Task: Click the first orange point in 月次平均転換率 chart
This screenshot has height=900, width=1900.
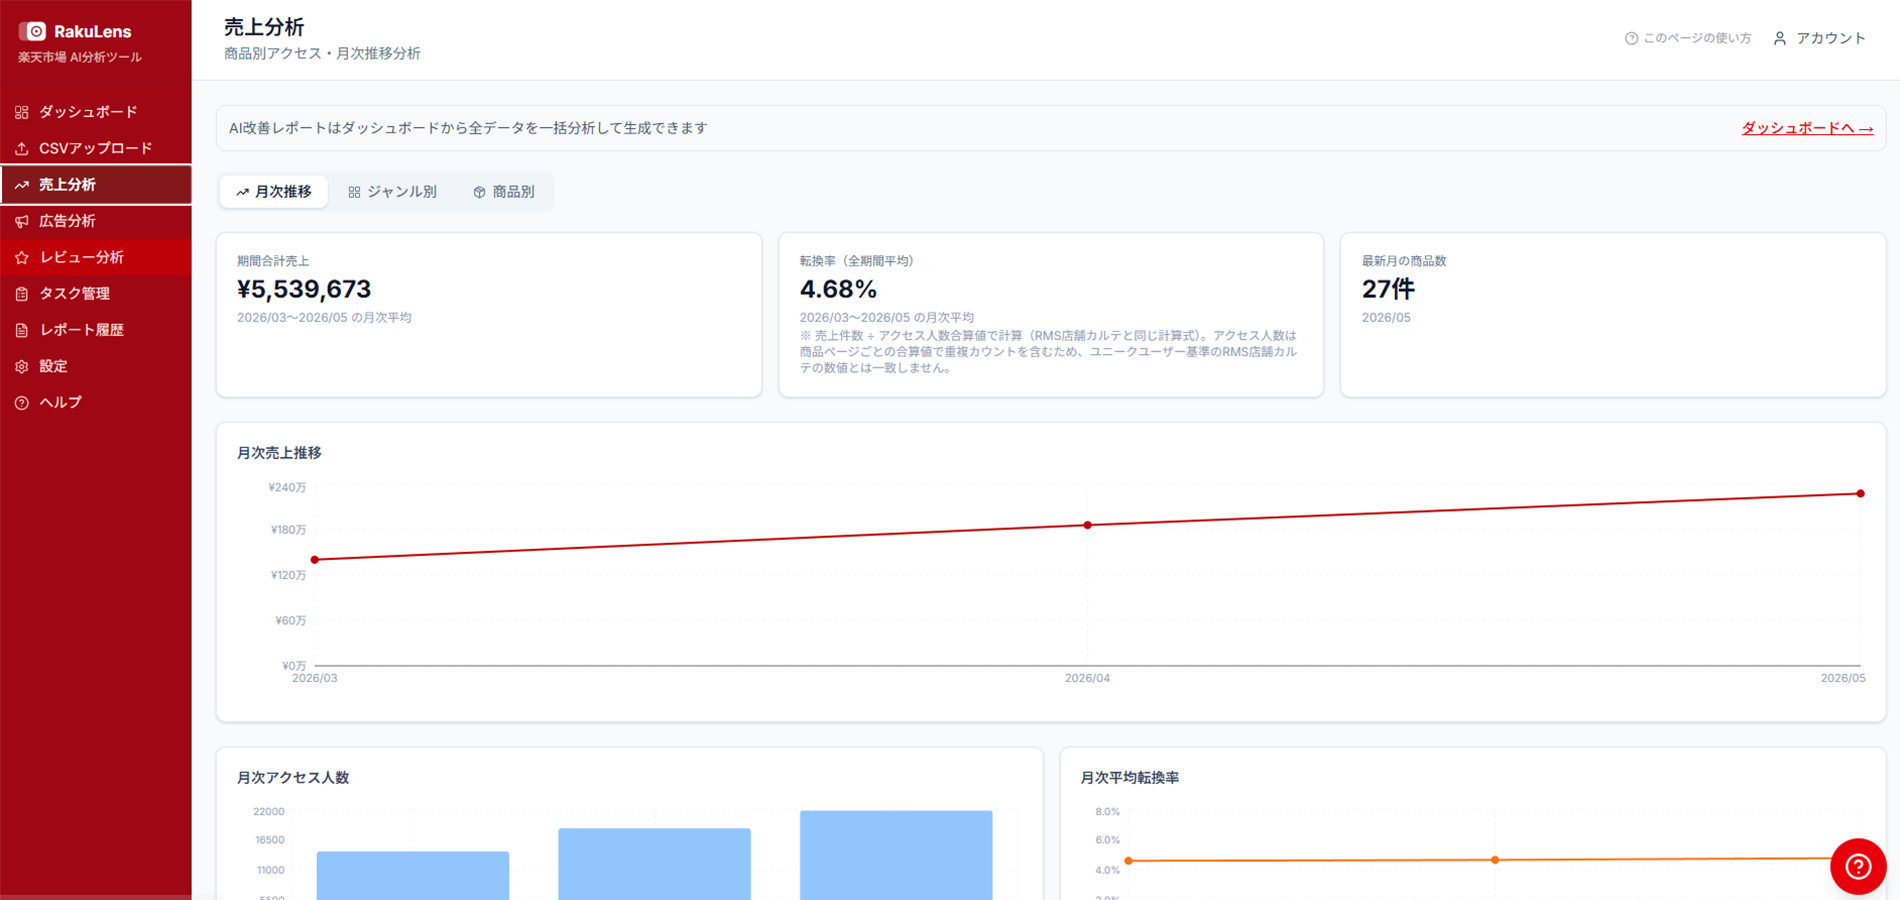Action: coord(1129,861)
